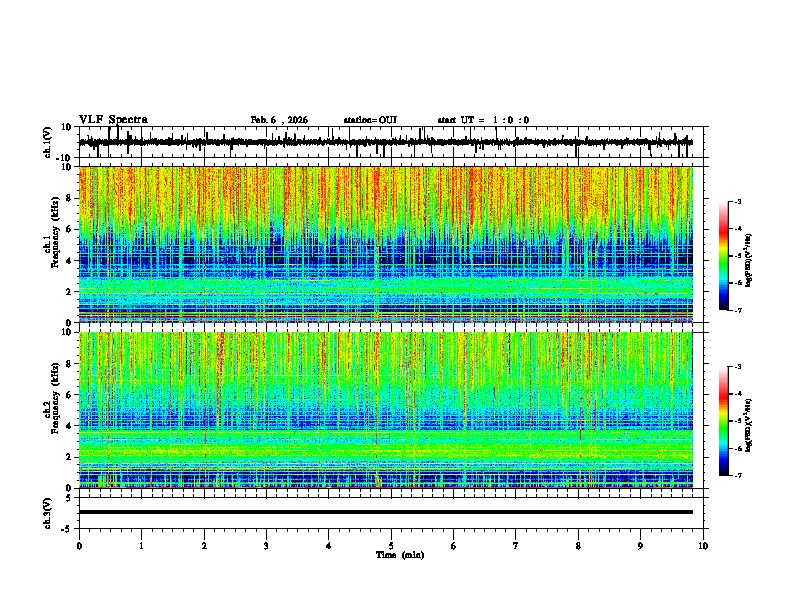Click the "-7" label on ch.2 colorbar

click(x=737, y=475)
